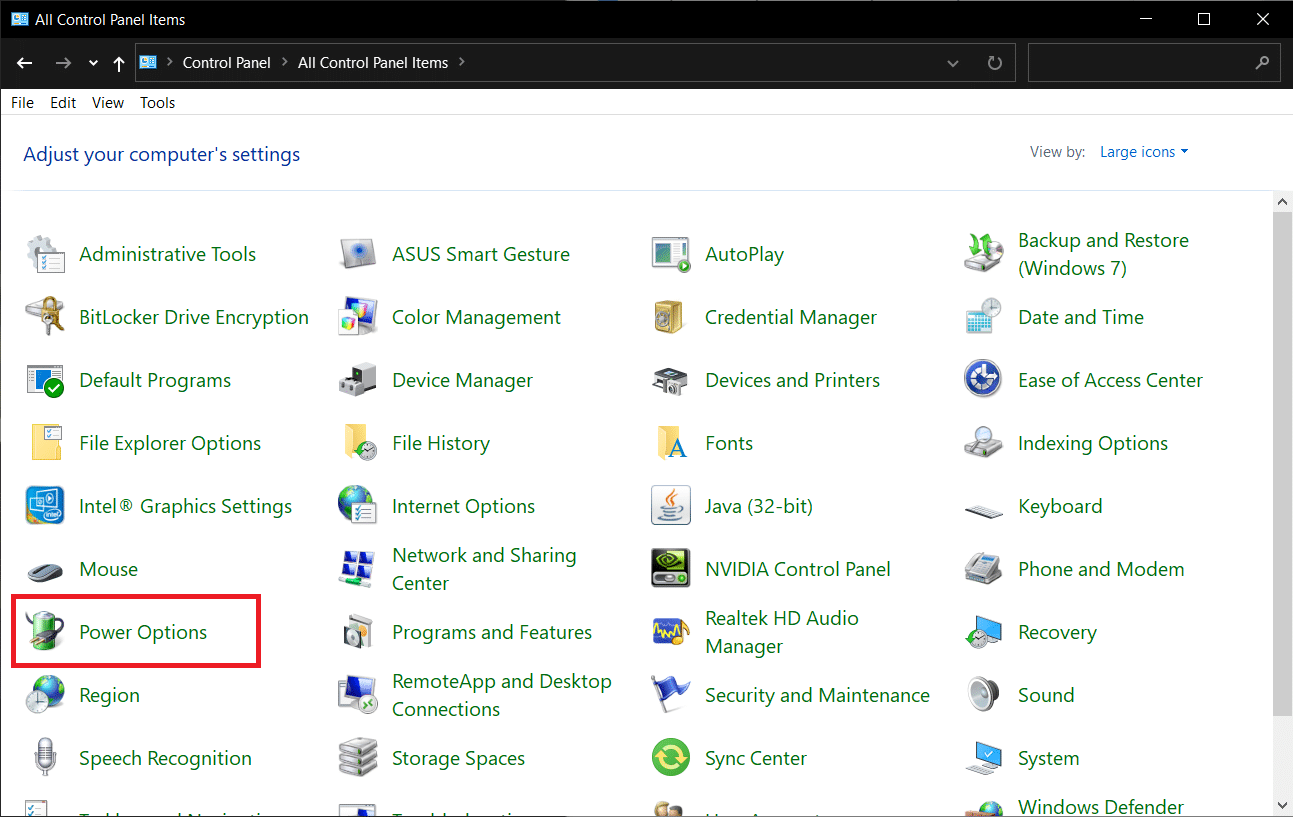The width and height of the screenshot is (1293, 817).
Task: Open the Power Options battery icon
Action: (45, 632)
